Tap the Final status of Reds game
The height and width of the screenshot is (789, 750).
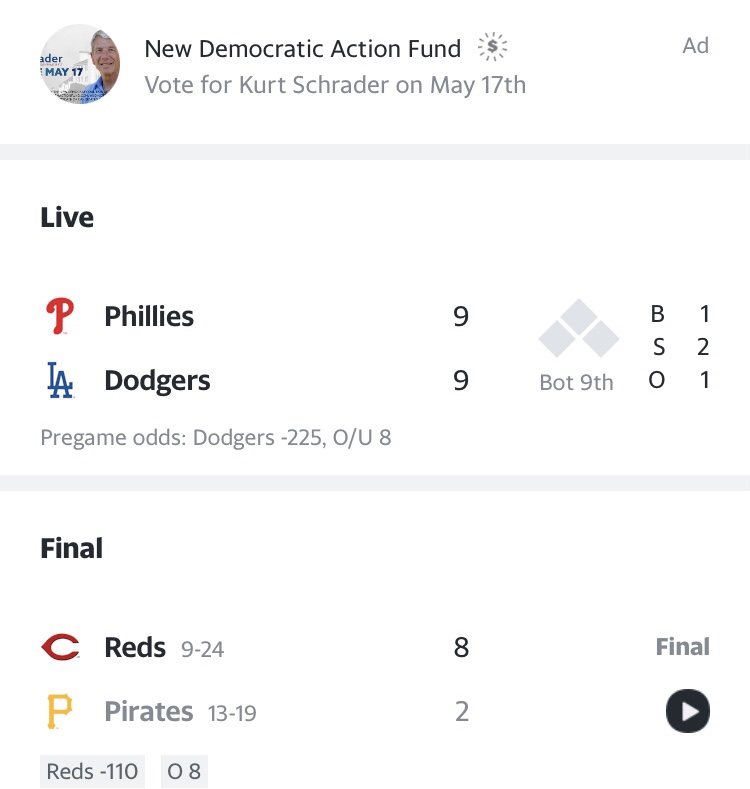(682, 647)
